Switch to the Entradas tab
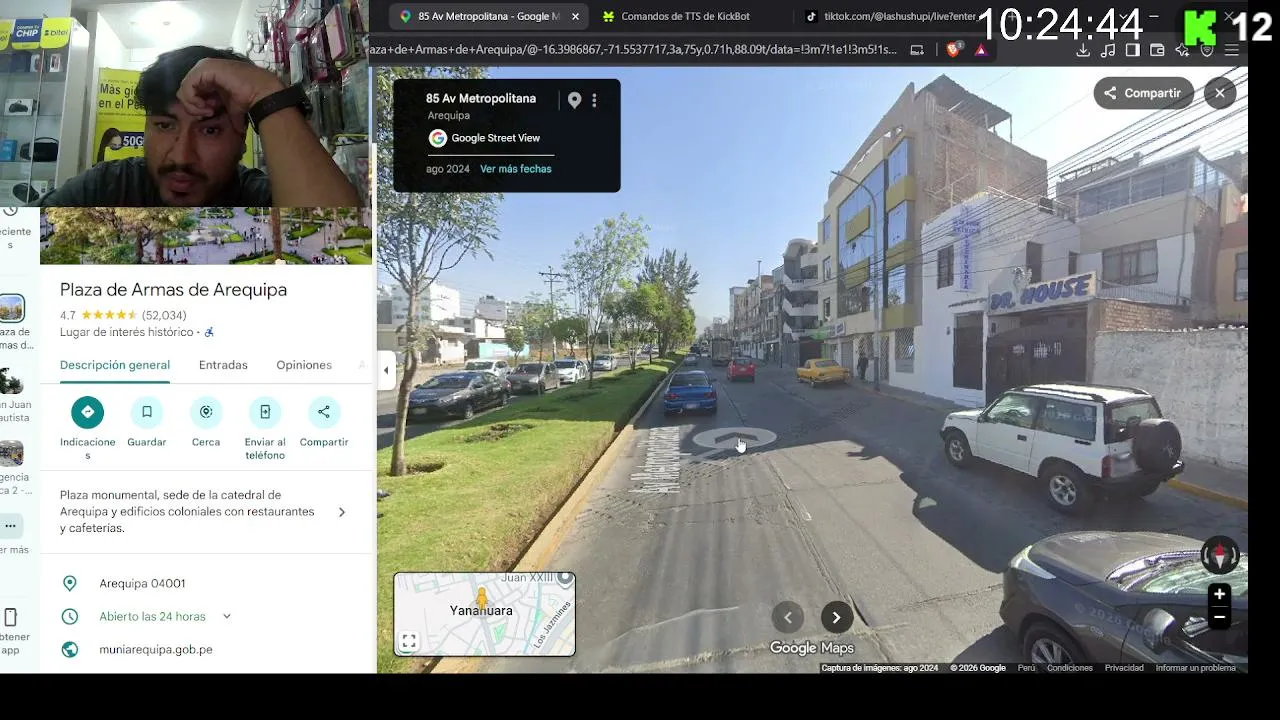Image resolution: width=1280 pixels, height=720 pixels. click(x=223, y=365)
